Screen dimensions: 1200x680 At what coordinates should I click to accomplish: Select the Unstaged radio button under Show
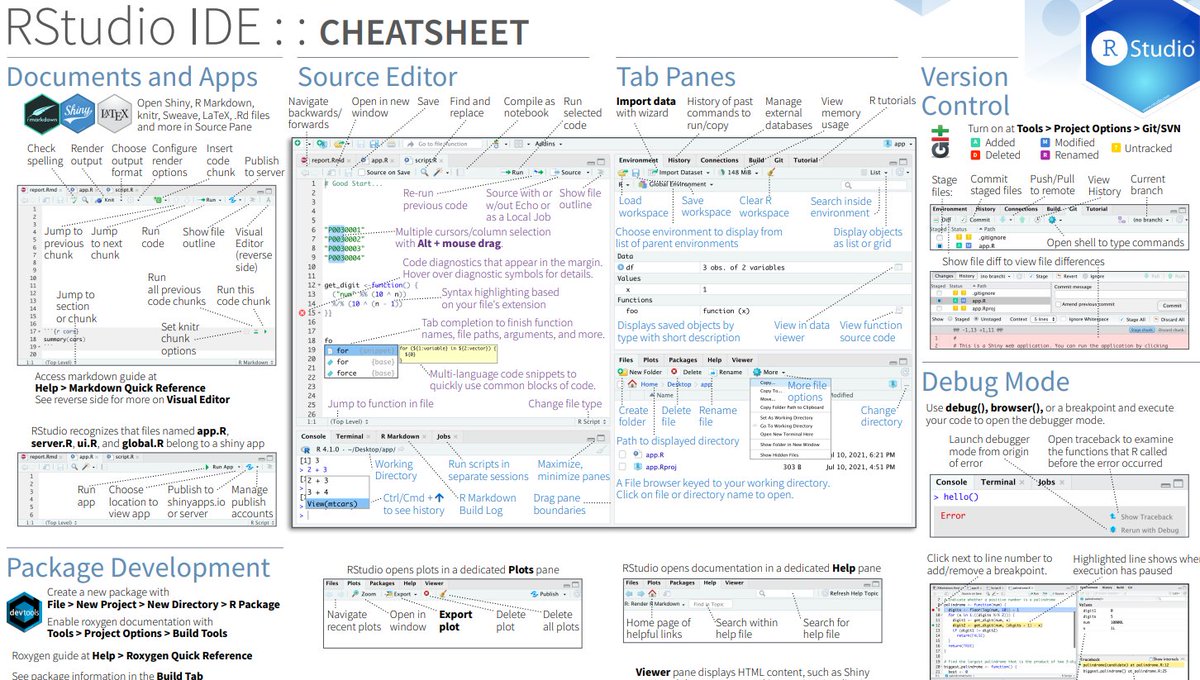[976, 319]
